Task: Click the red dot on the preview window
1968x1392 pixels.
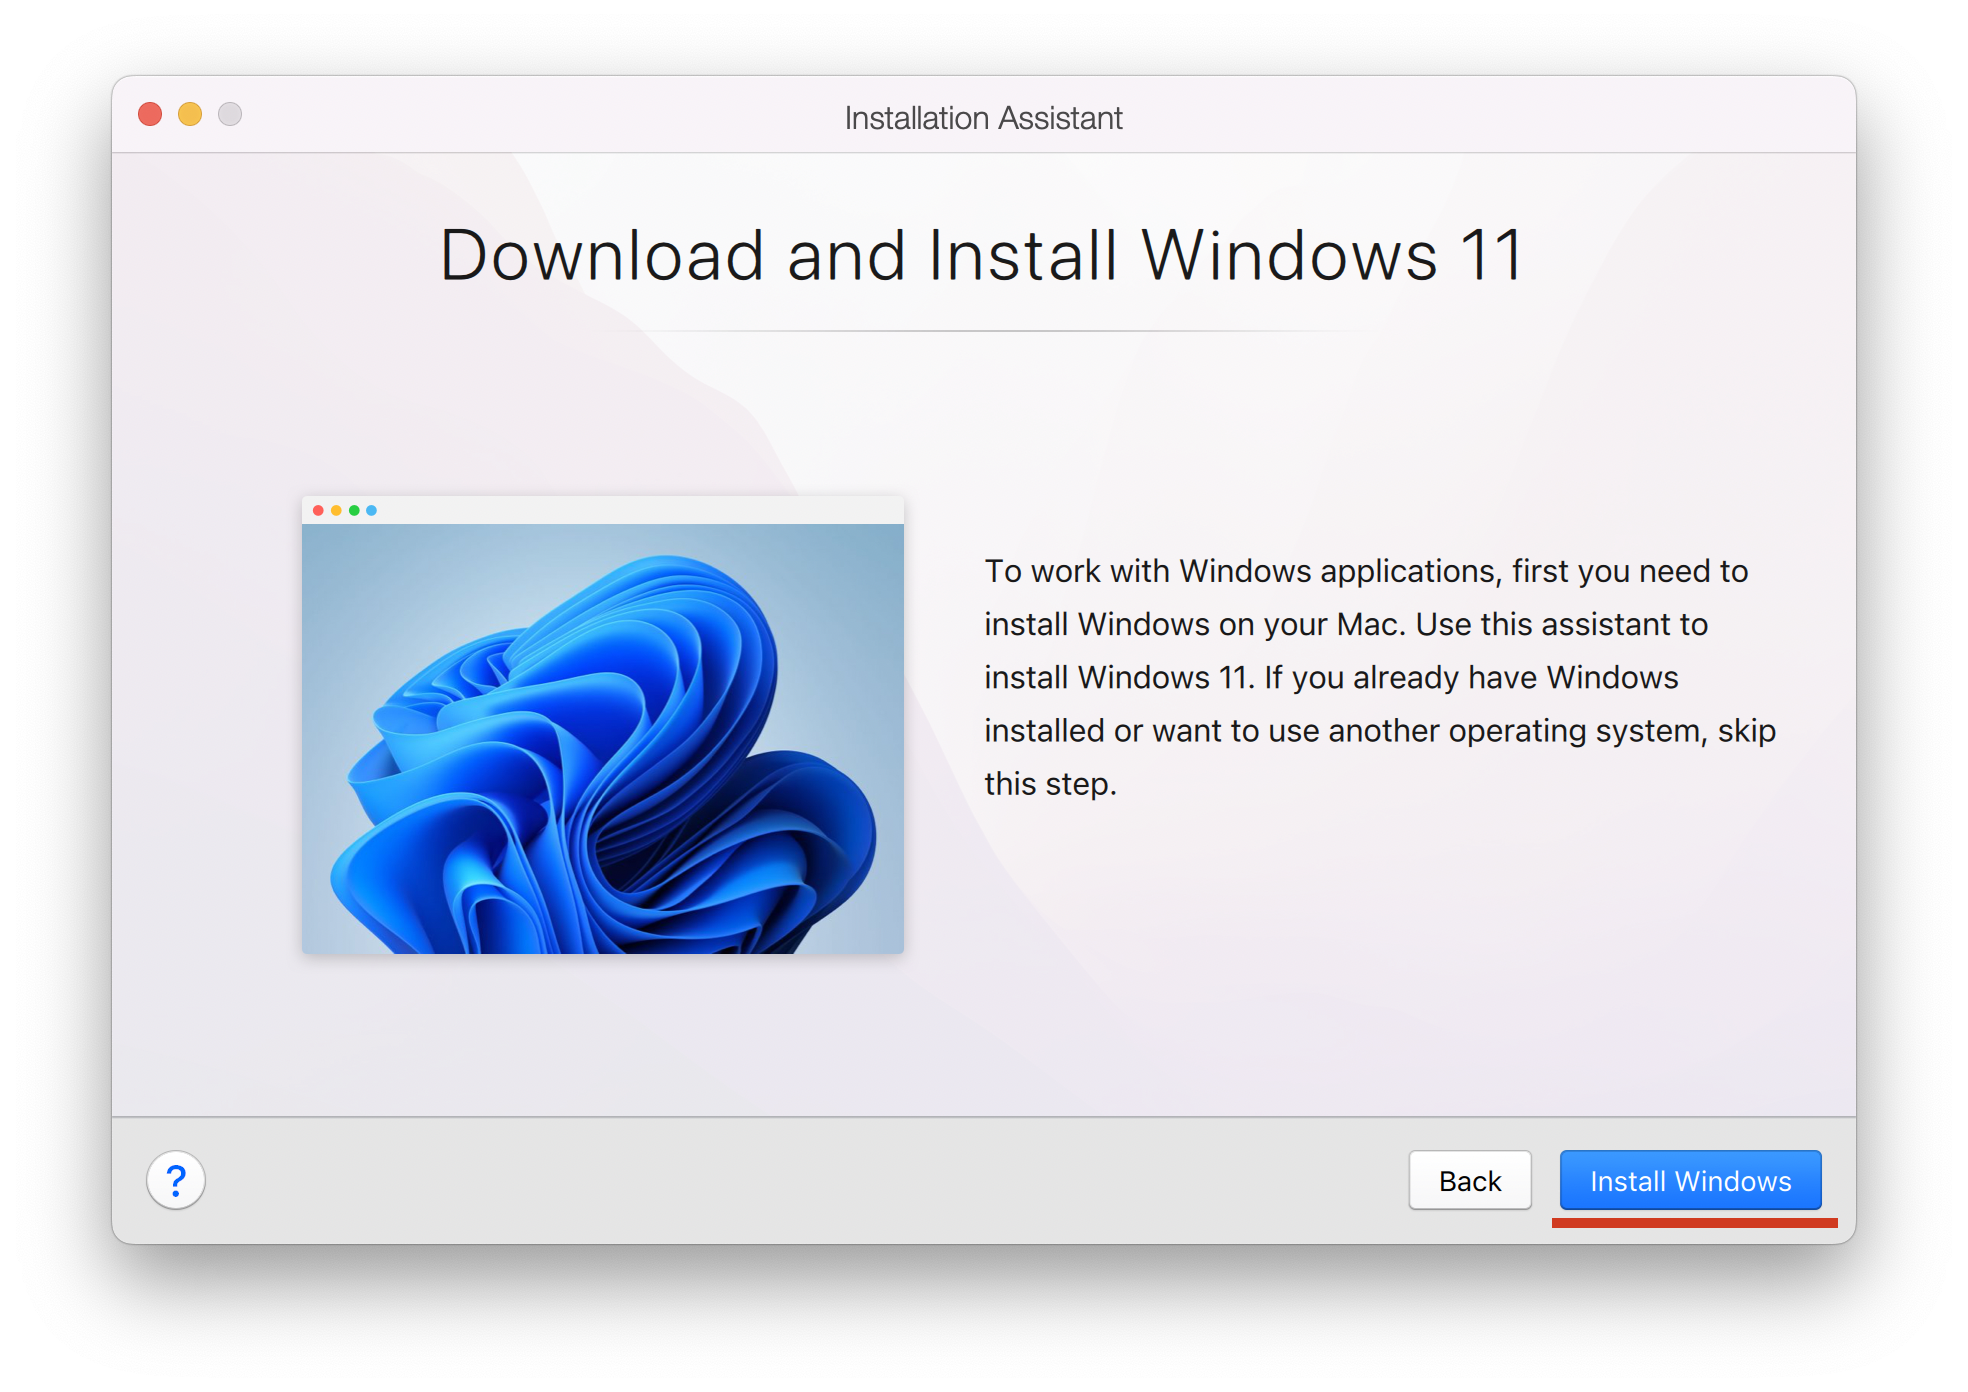Action: pyautogui.click(x=318, y=509)
